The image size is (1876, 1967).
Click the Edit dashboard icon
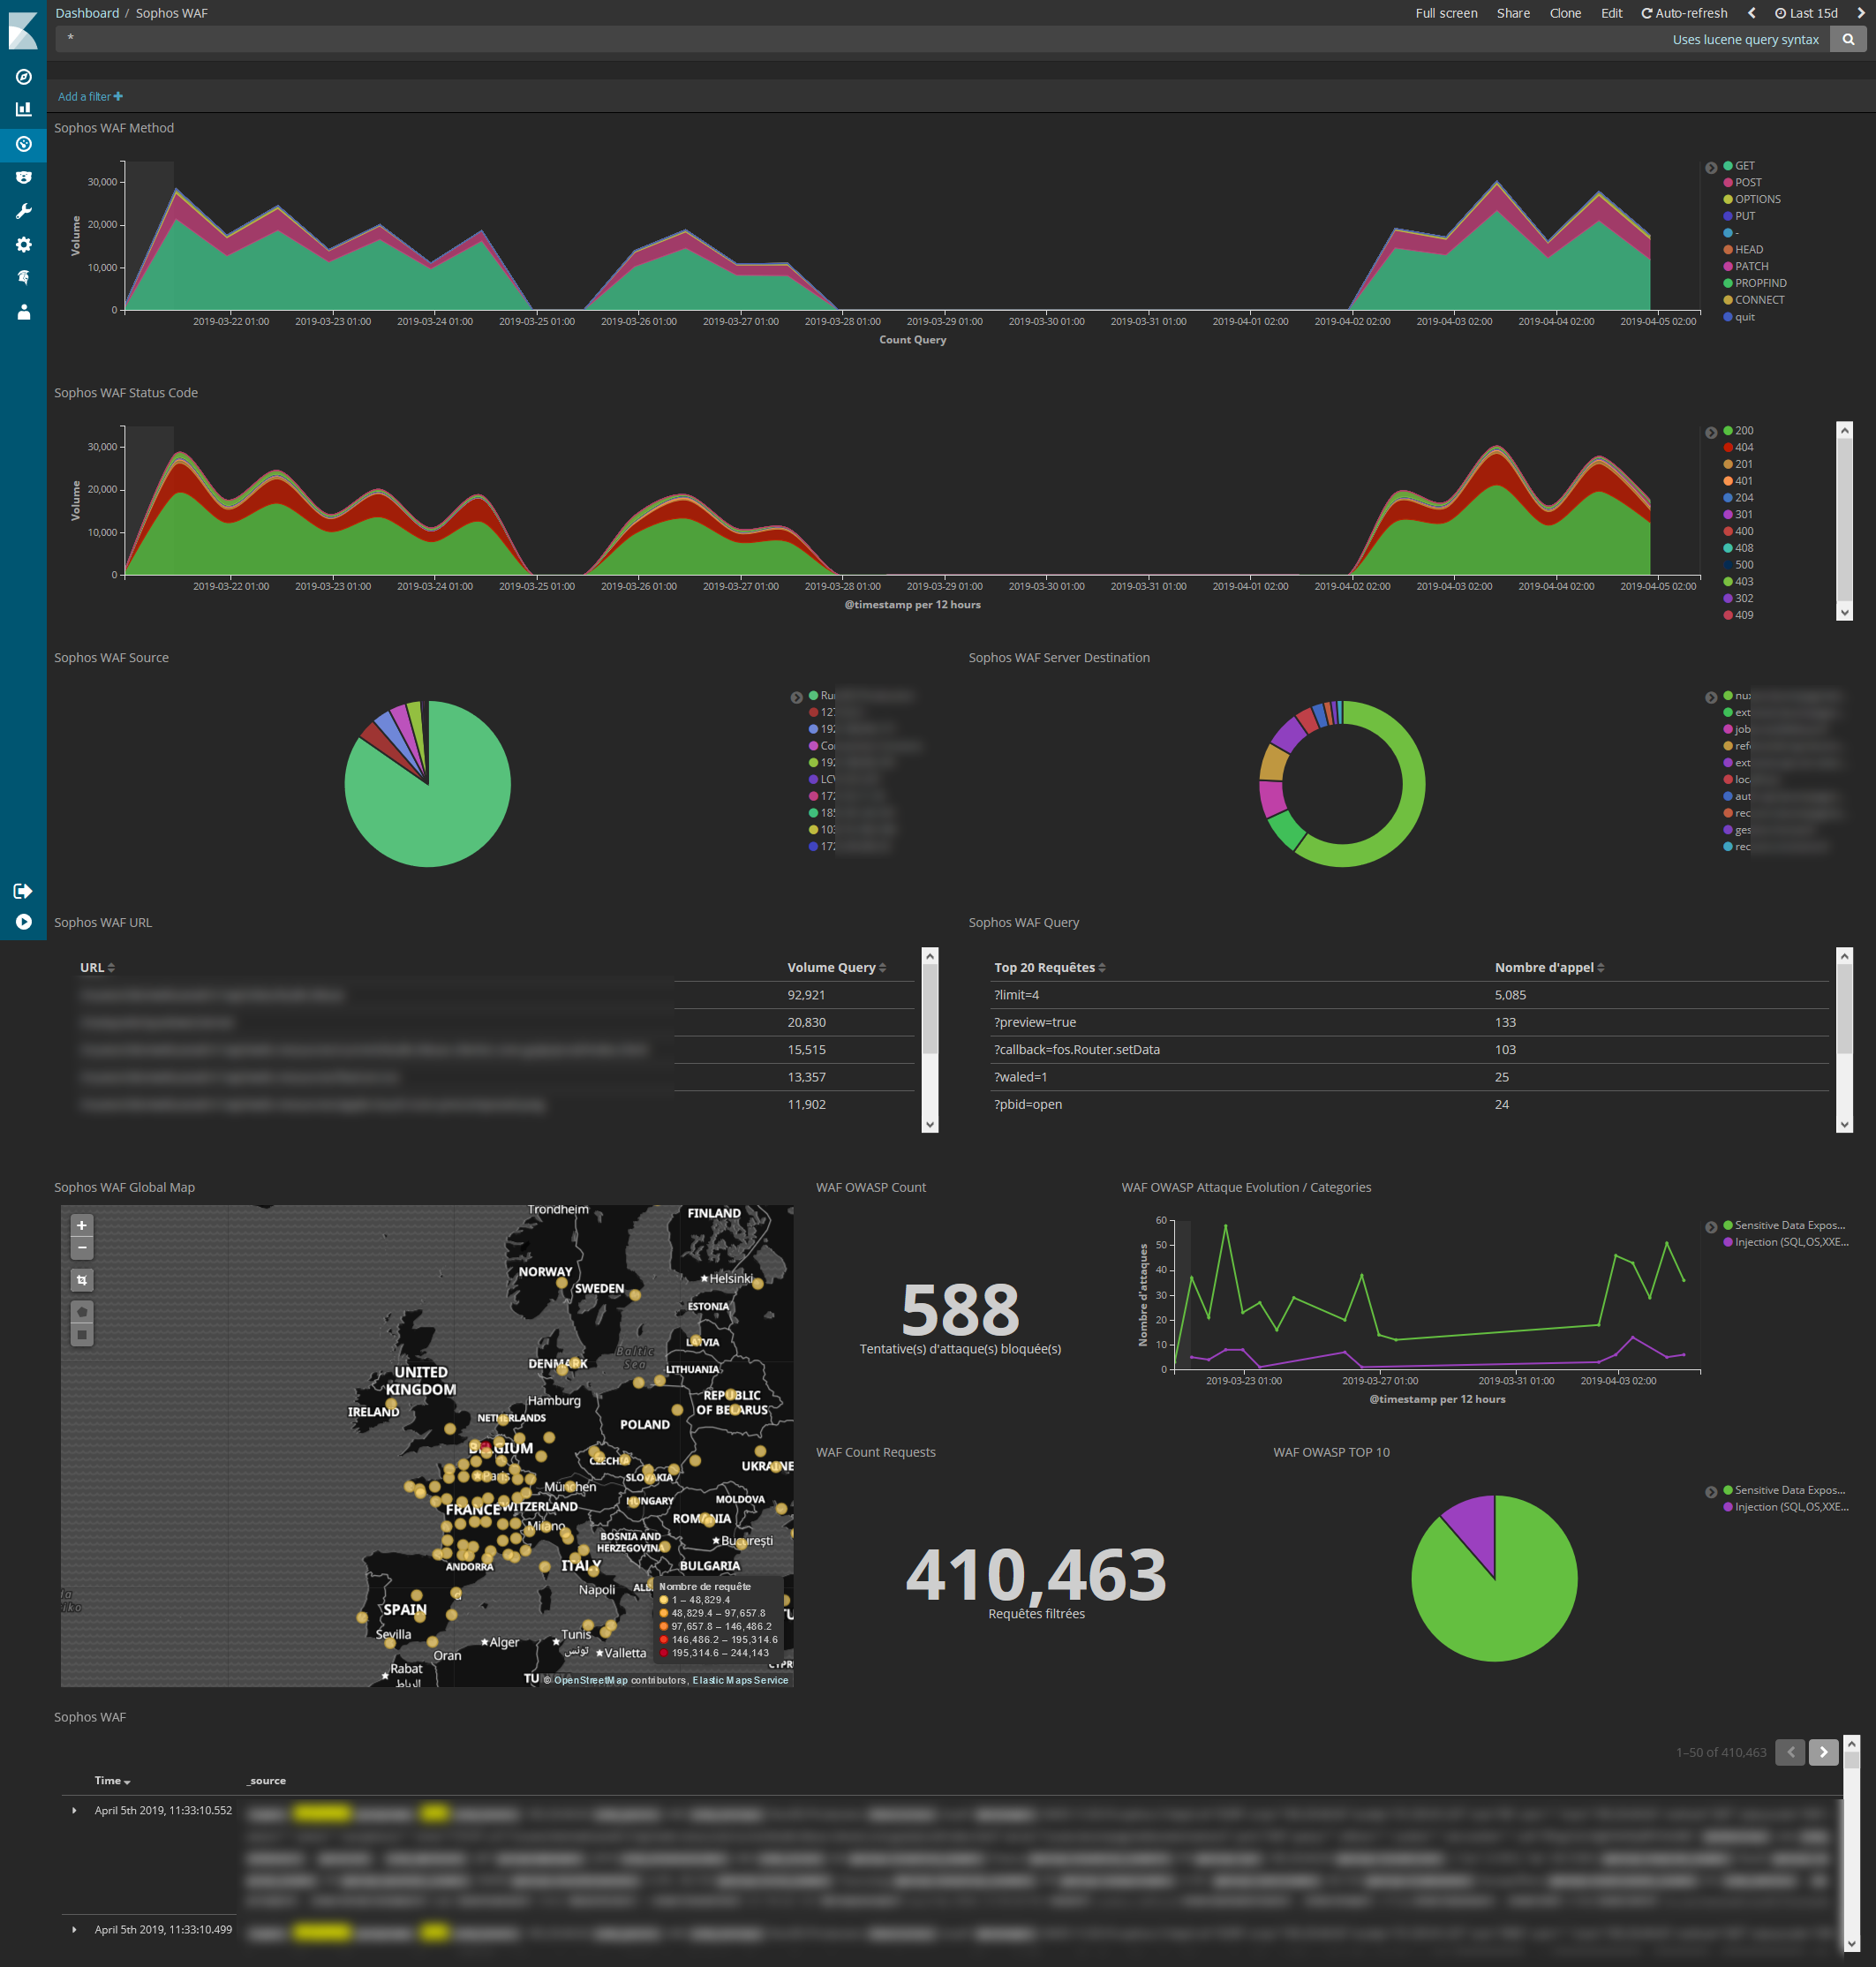[x=1609, y=14]
